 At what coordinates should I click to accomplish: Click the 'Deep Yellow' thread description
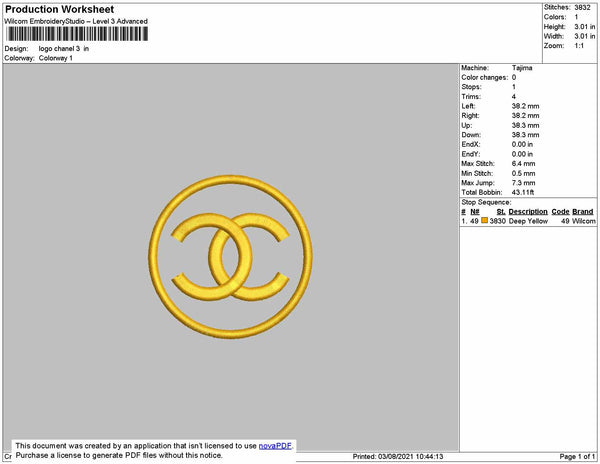528,221
